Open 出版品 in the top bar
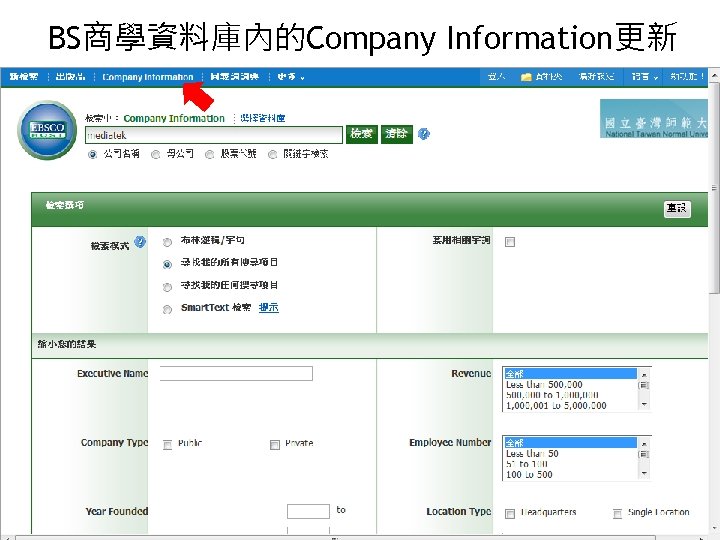720x540 pixels. click(70, 77)
